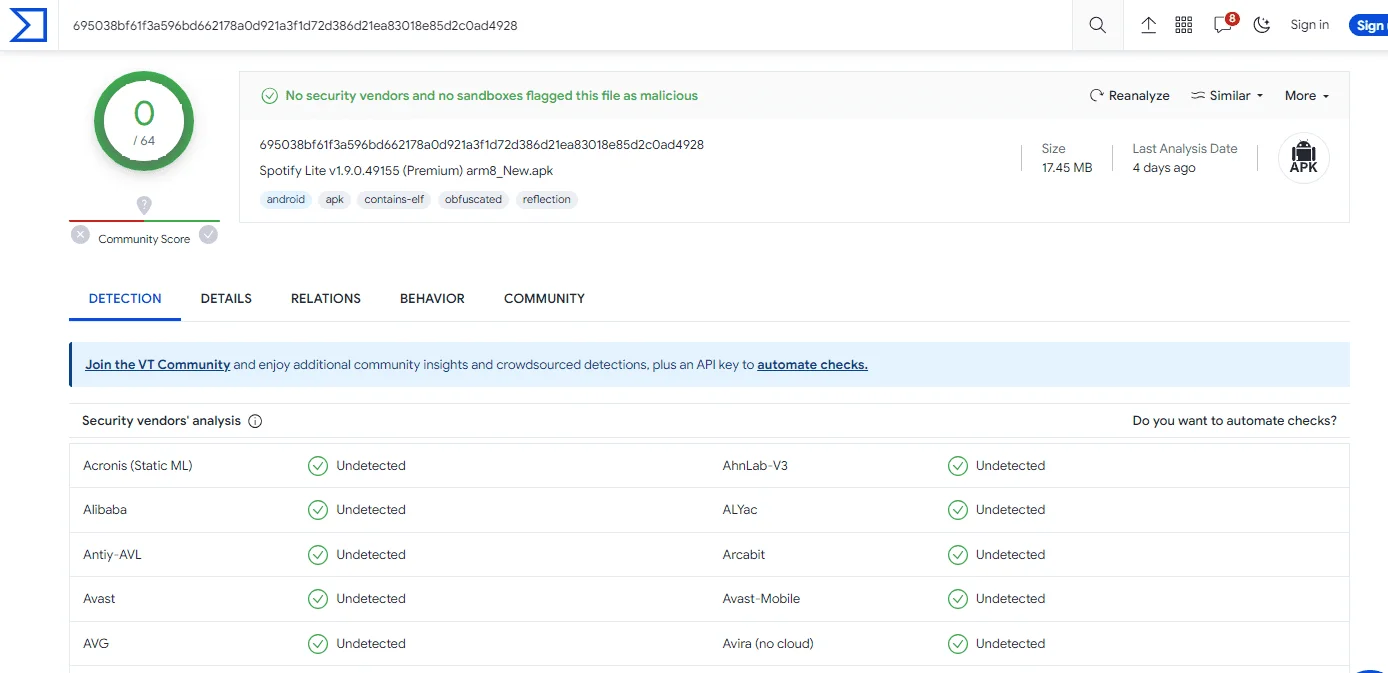This screenshot has height=673, width=1388.
Task: Click Antiy-AVL undetected check icon
Action: click(318, 555)
